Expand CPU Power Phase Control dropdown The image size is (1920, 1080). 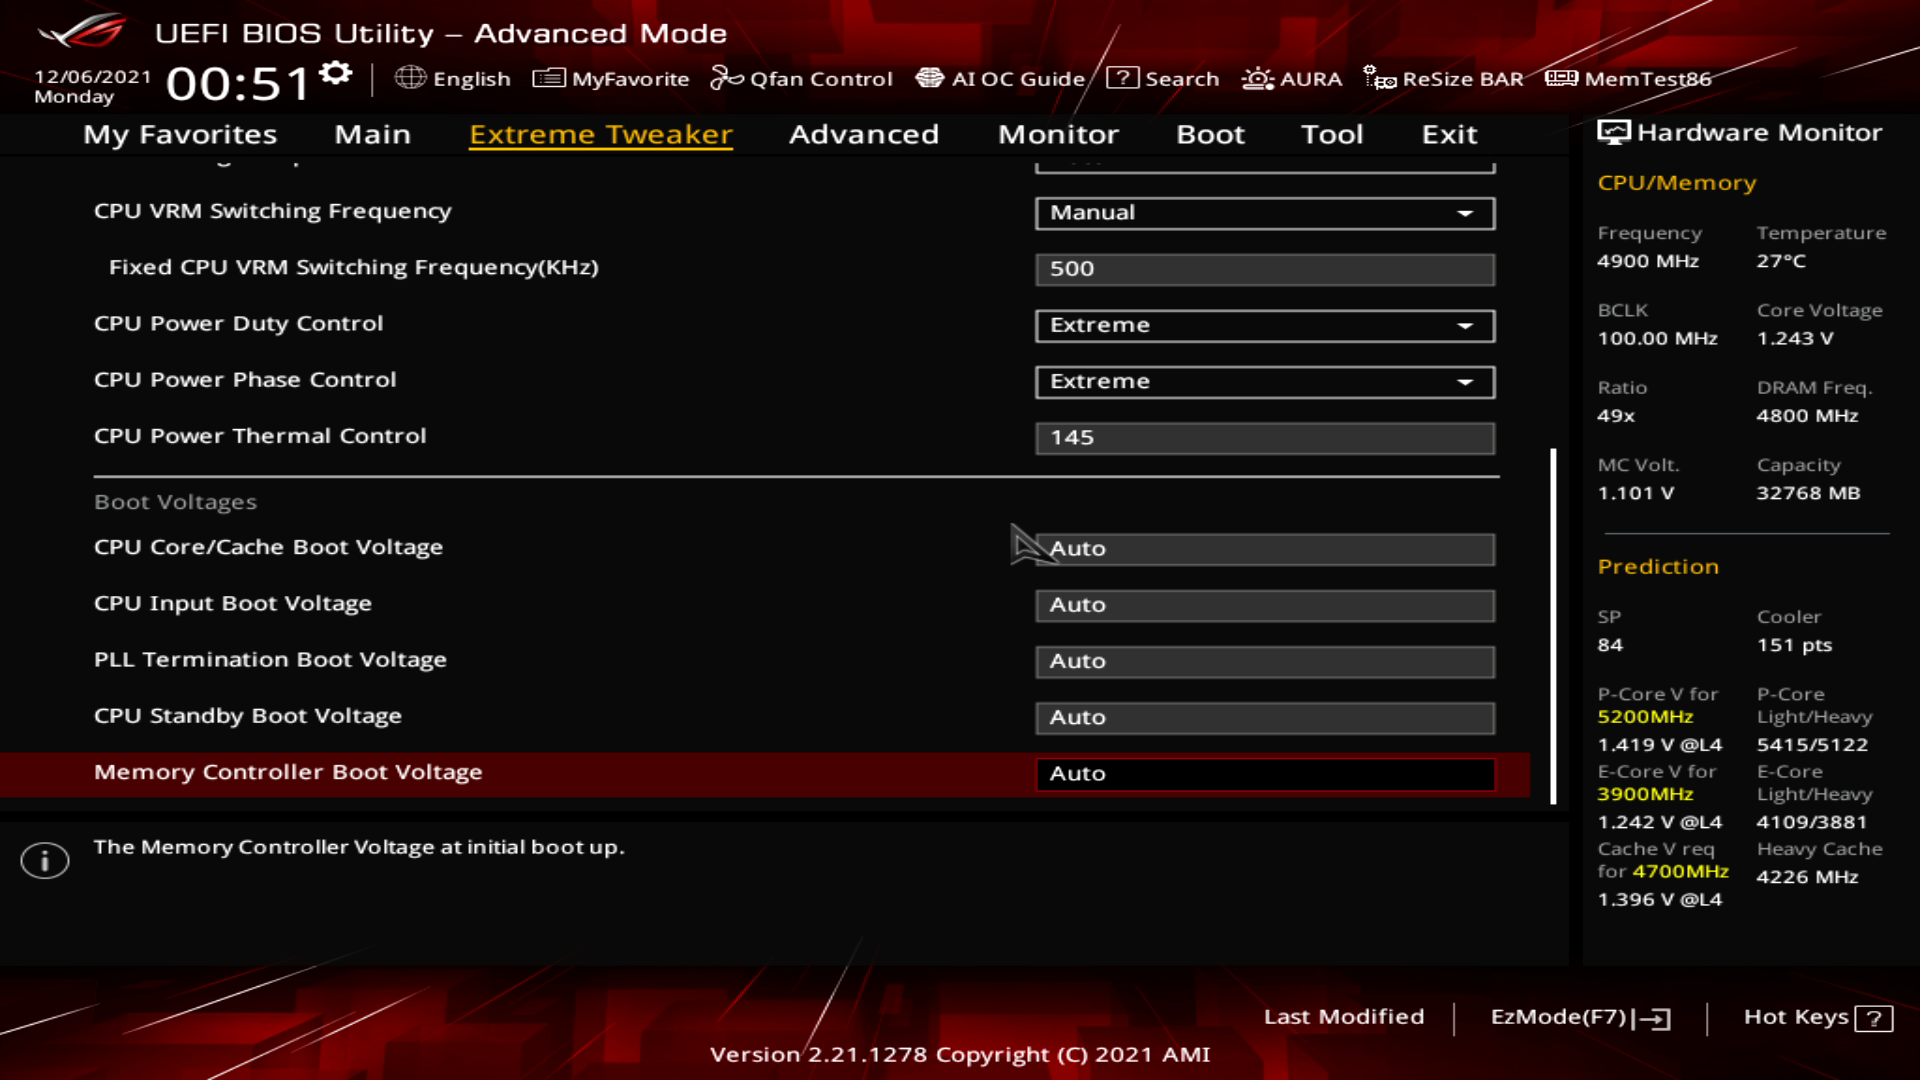point(1264,381)
